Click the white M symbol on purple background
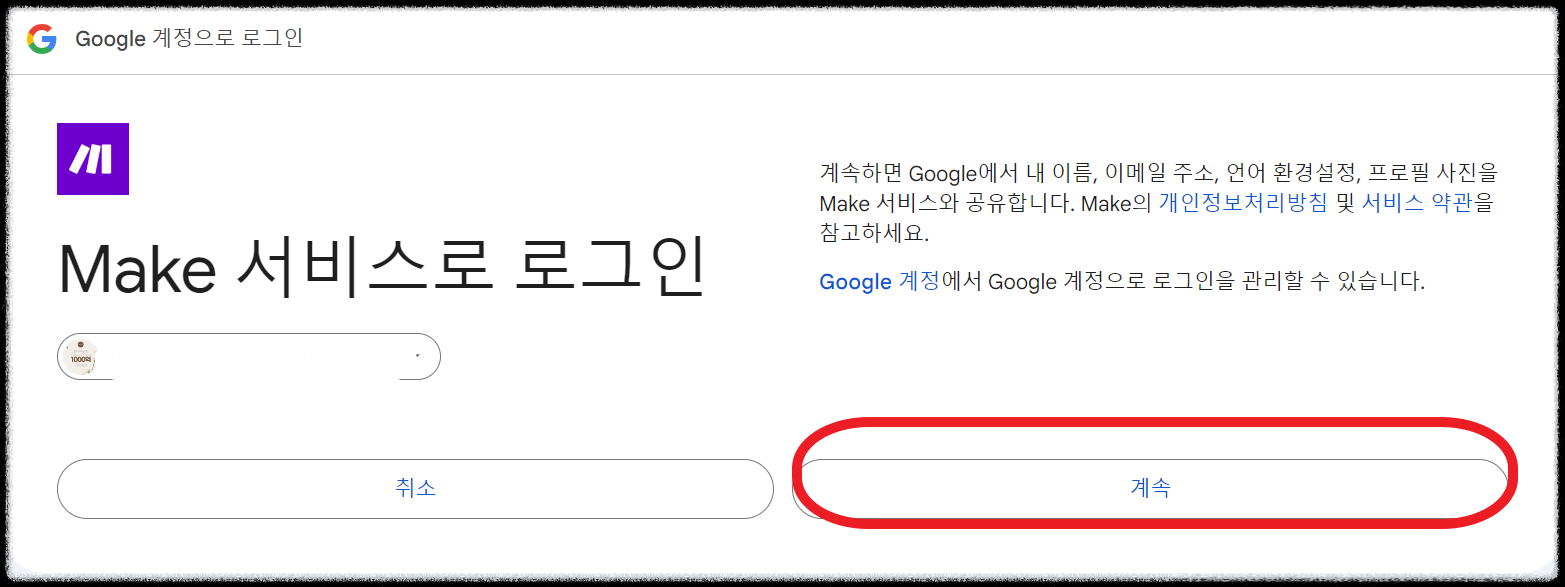Image resolution: width=1565 pixels, height=587 pixels. [92, 159]
